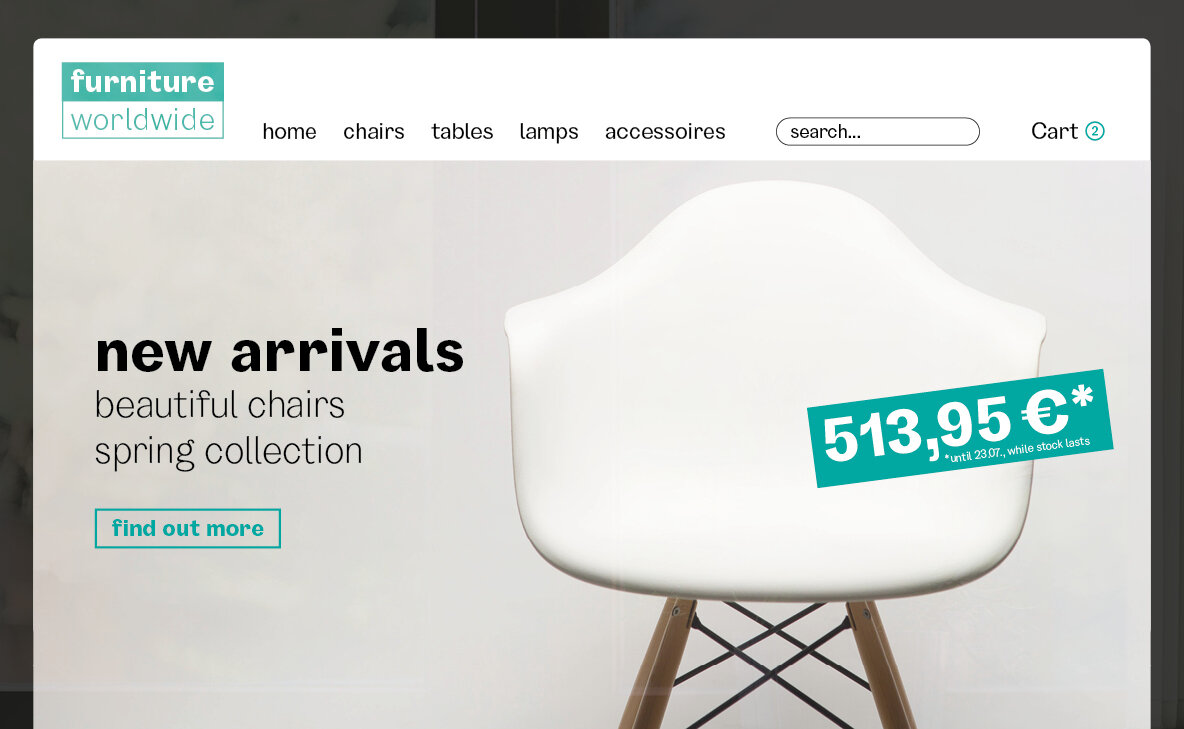Screen dimensions: 1184x729
Task: Select the lamps navigation link
Action: (549, 131)
